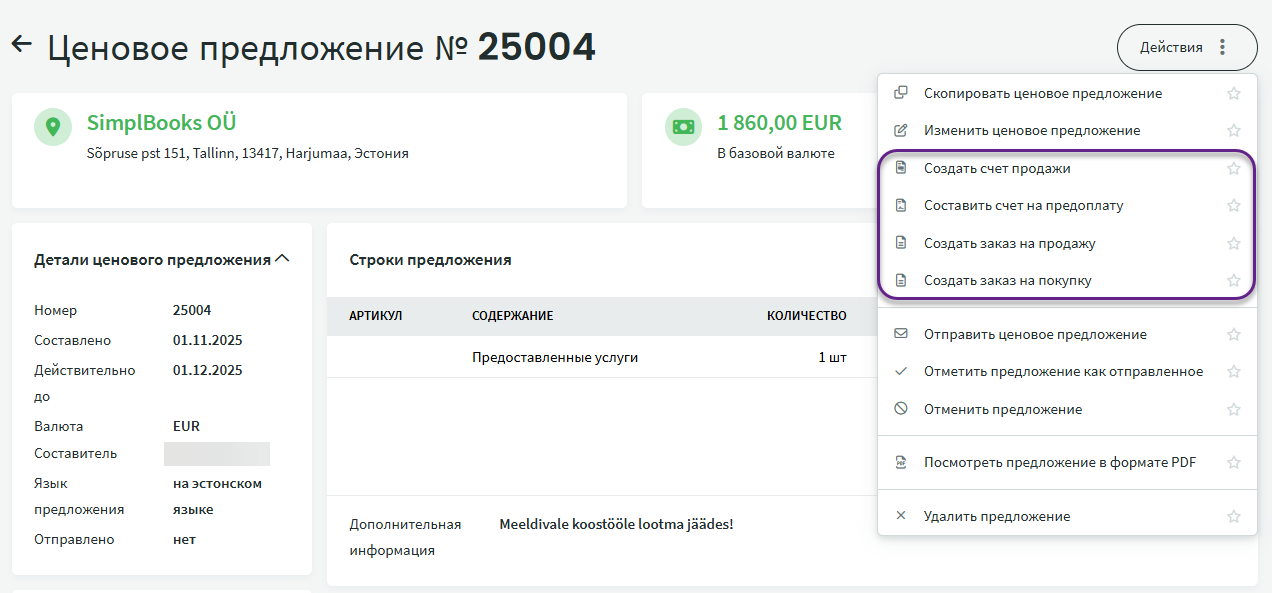Click the three-dot icon in Действия button
This screenshot has height=593, width=1272.
pyautogui.click(x=1222, y=47)
